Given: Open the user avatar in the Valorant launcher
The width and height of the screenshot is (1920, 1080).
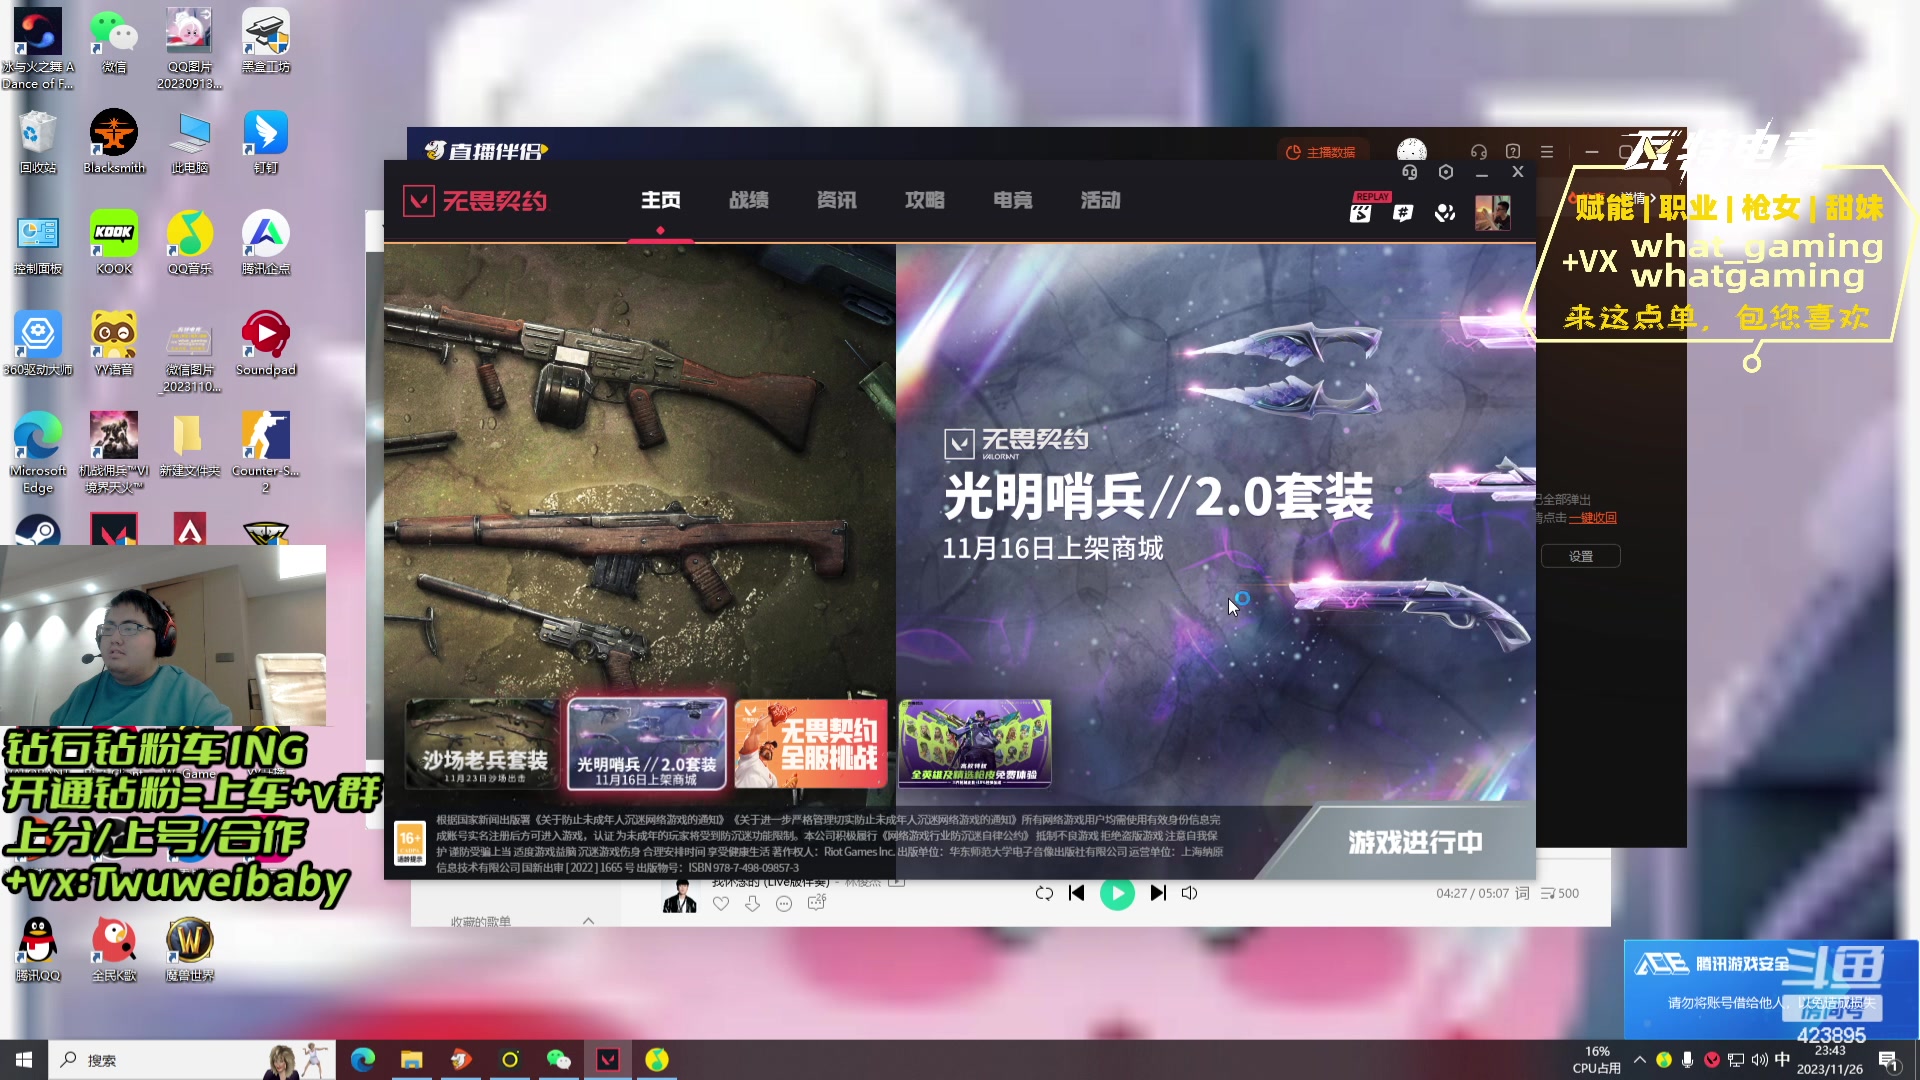Looking at the screenshot, I should coord(1493,212).
